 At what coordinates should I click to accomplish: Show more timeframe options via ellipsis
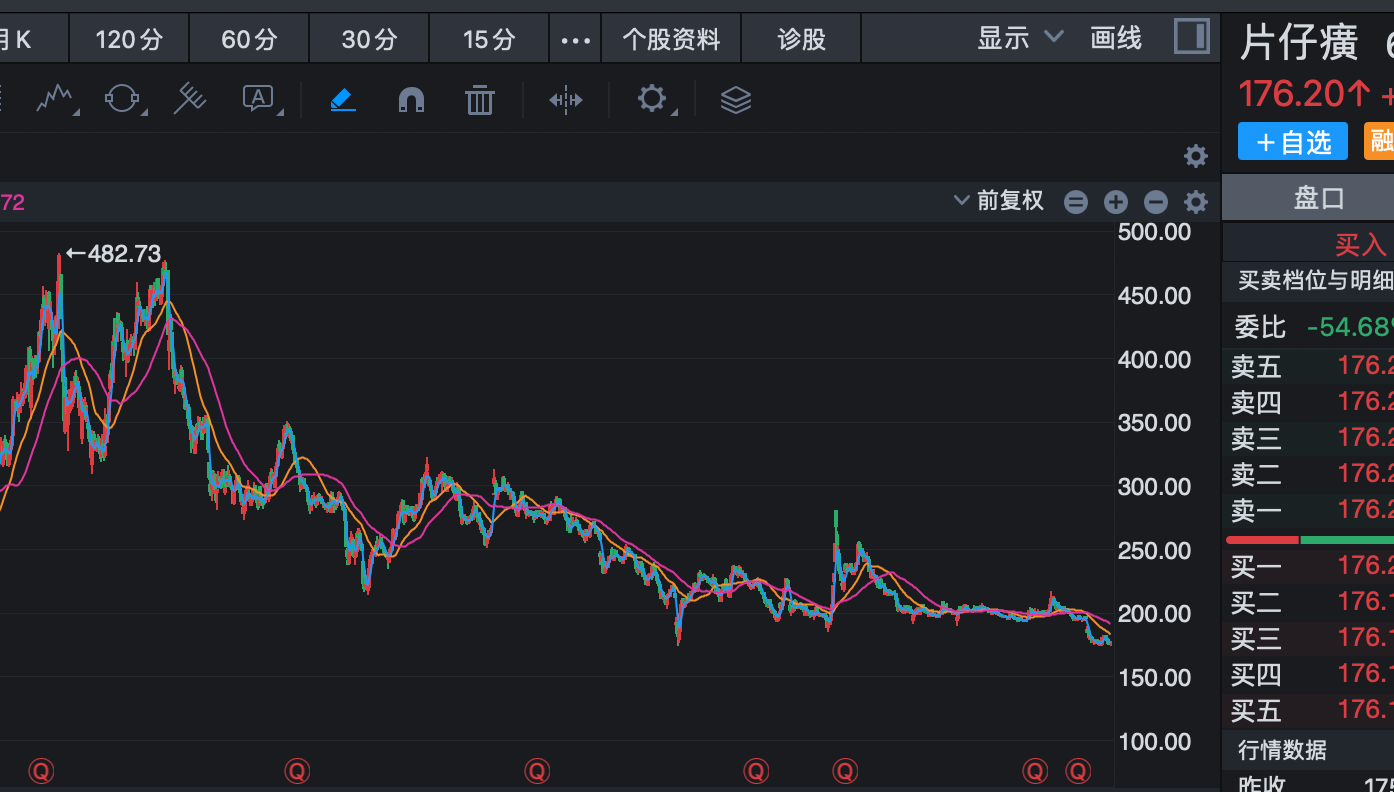click(x=576, y=40)
